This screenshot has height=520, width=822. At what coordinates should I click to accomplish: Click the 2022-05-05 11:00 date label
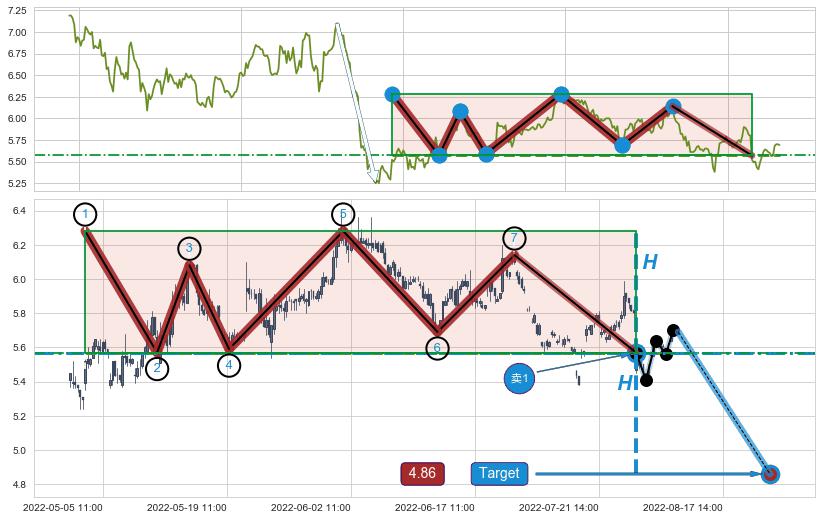62,508
